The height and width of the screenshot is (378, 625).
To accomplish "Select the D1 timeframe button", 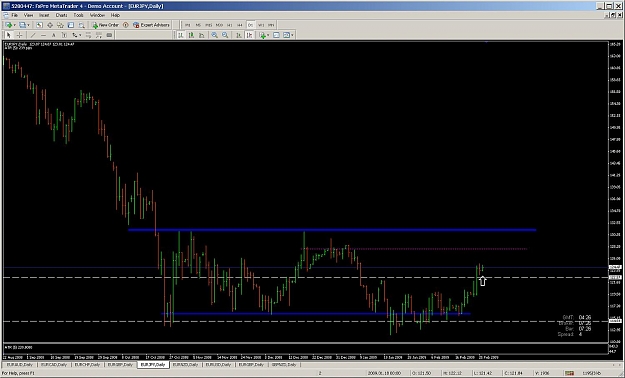I will [250, 25].
